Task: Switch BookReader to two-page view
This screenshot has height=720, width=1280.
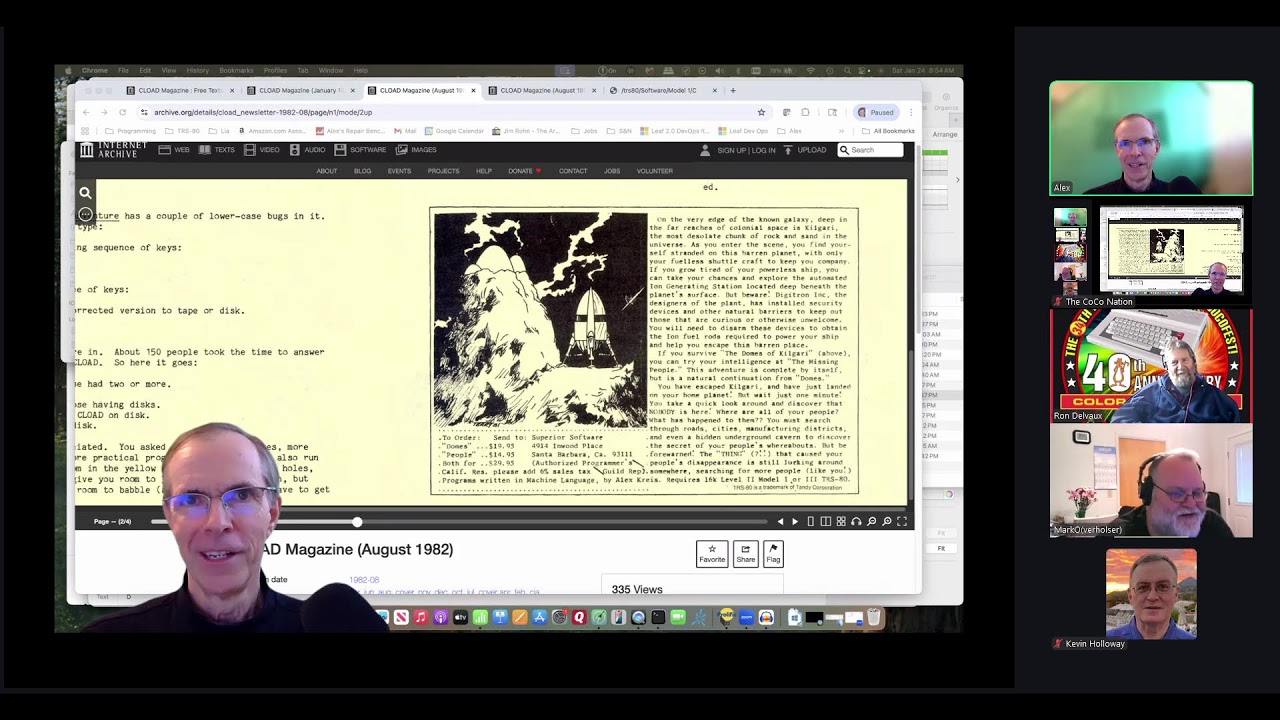Action: click(x=826, y=522)
